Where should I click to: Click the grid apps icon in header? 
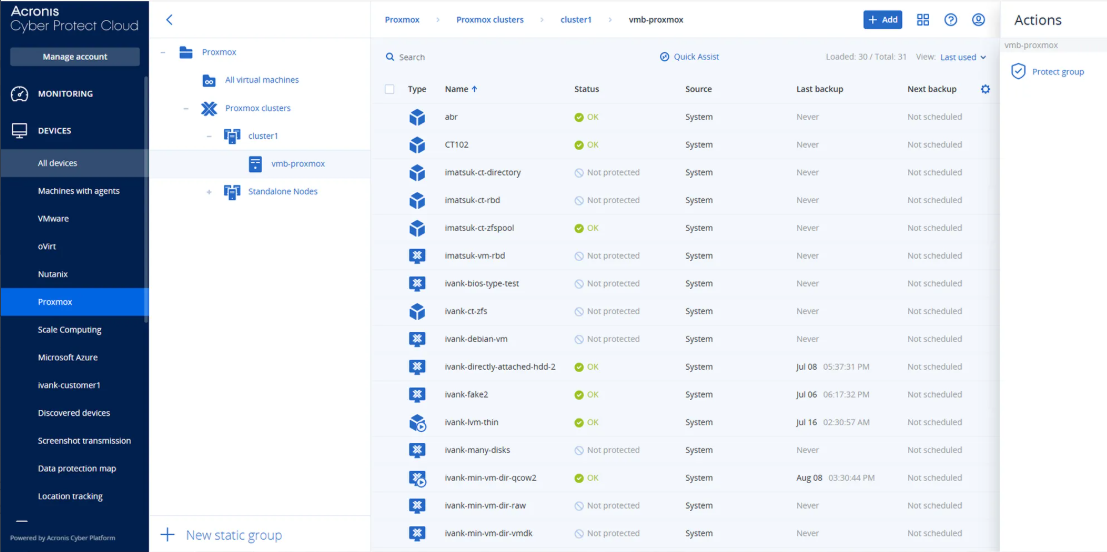[923, 20]
